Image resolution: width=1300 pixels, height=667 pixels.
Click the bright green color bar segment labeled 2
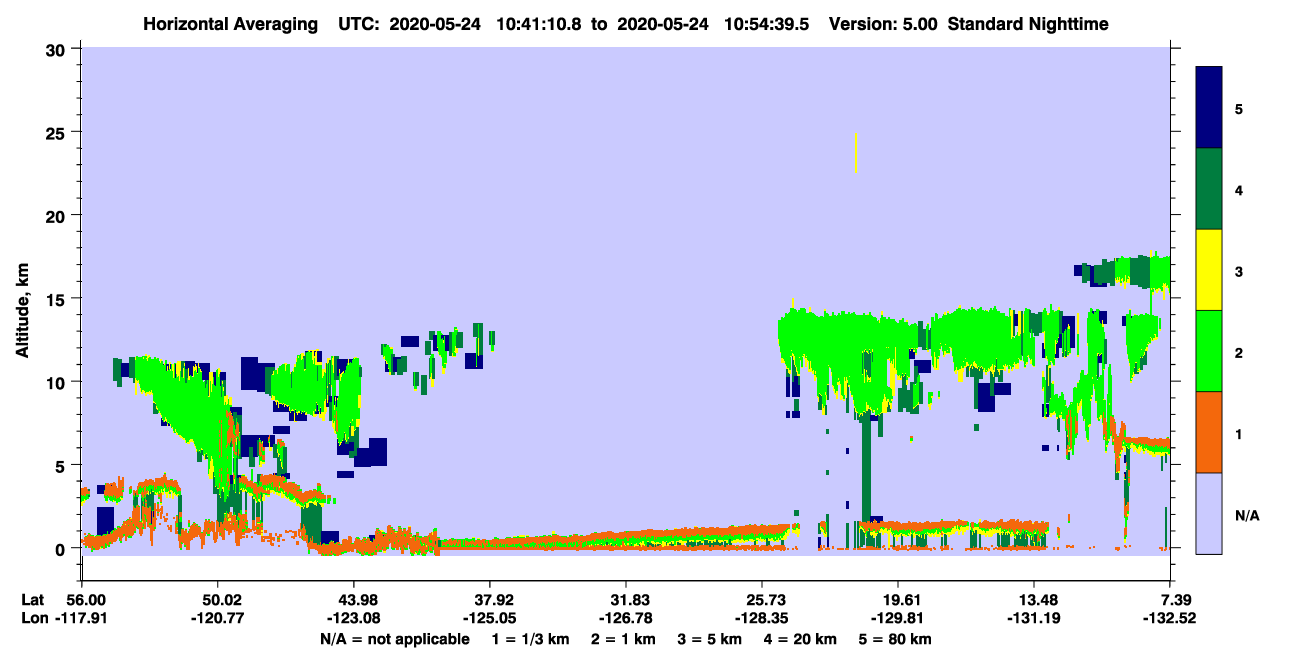pyautogui.click(x=1209, y=351)
